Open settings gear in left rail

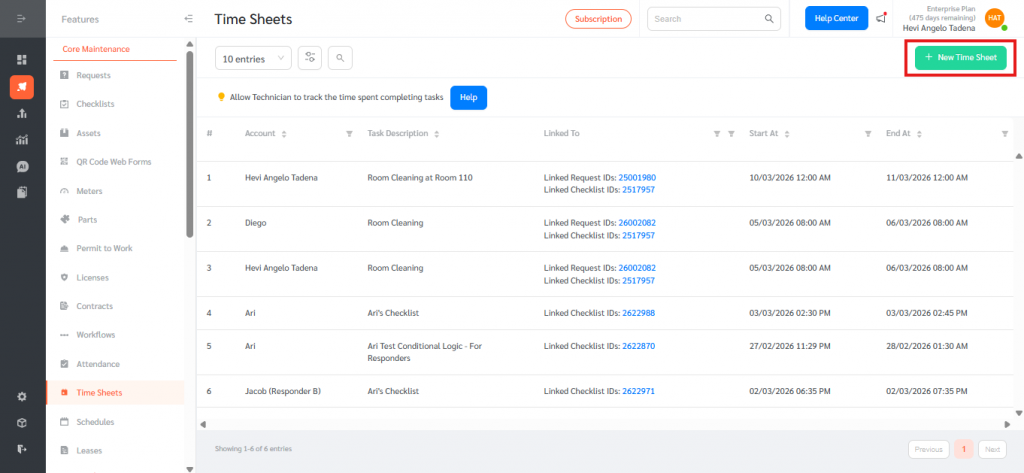coord(22,396)
